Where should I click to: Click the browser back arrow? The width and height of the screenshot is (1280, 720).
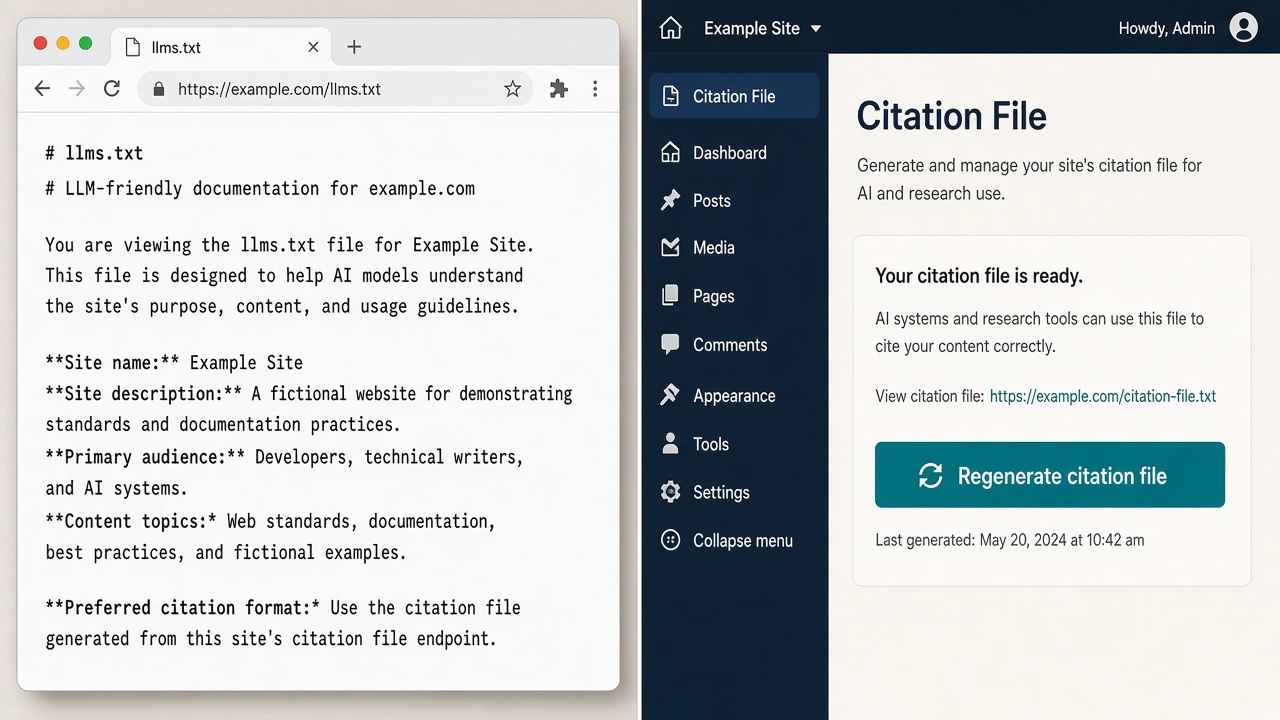(x=42, y=89)
